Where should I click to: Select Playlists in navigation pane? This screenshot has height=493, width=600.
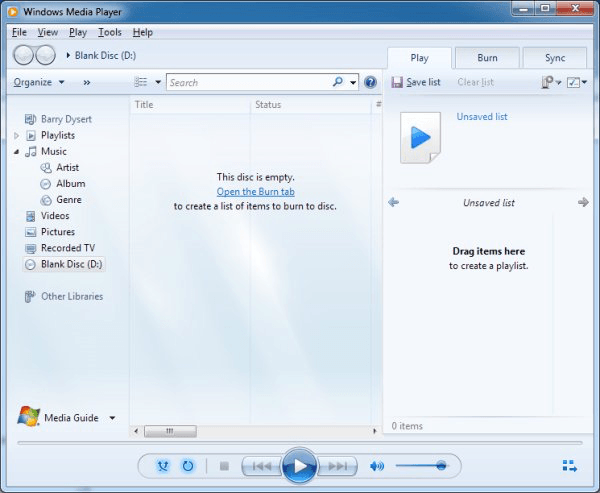[58, 135]
